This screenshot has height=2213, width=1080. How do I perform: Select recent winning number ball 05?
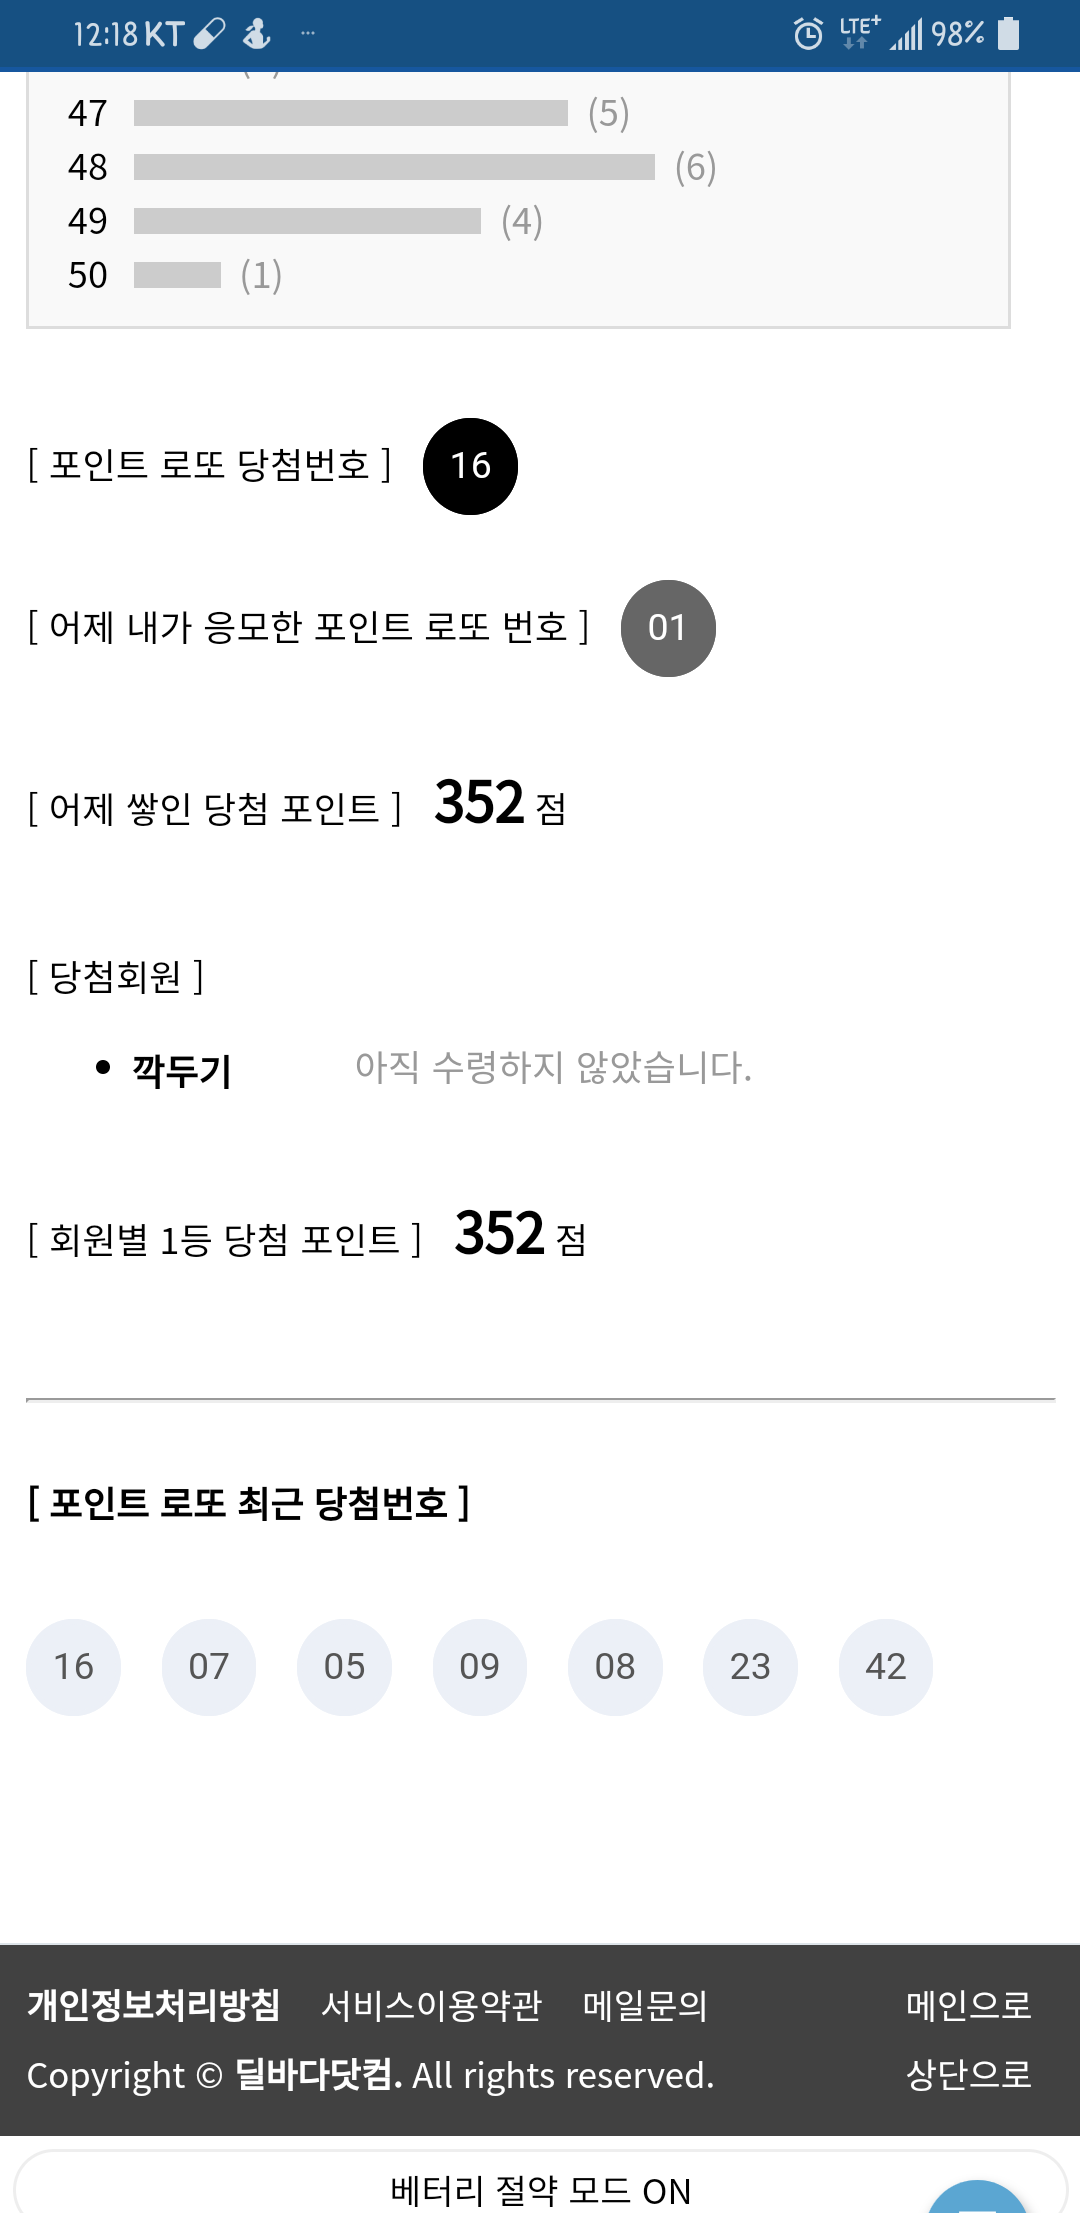344,1667
